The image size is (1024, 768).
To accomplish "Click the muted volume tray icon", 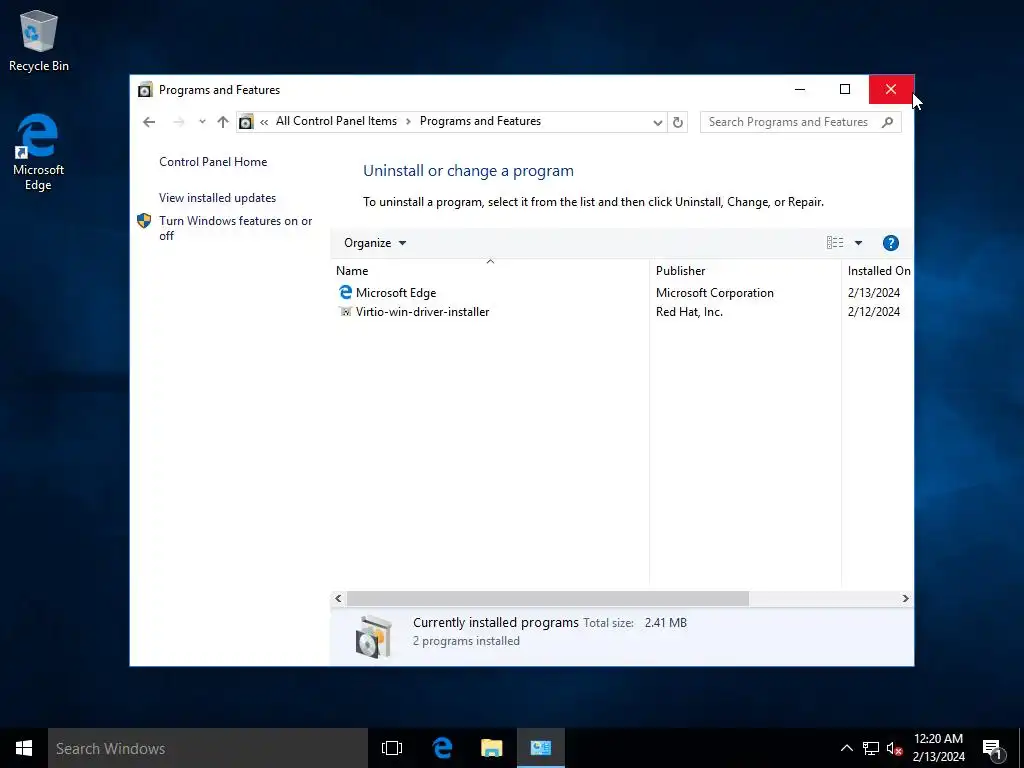I will (894, 748).
